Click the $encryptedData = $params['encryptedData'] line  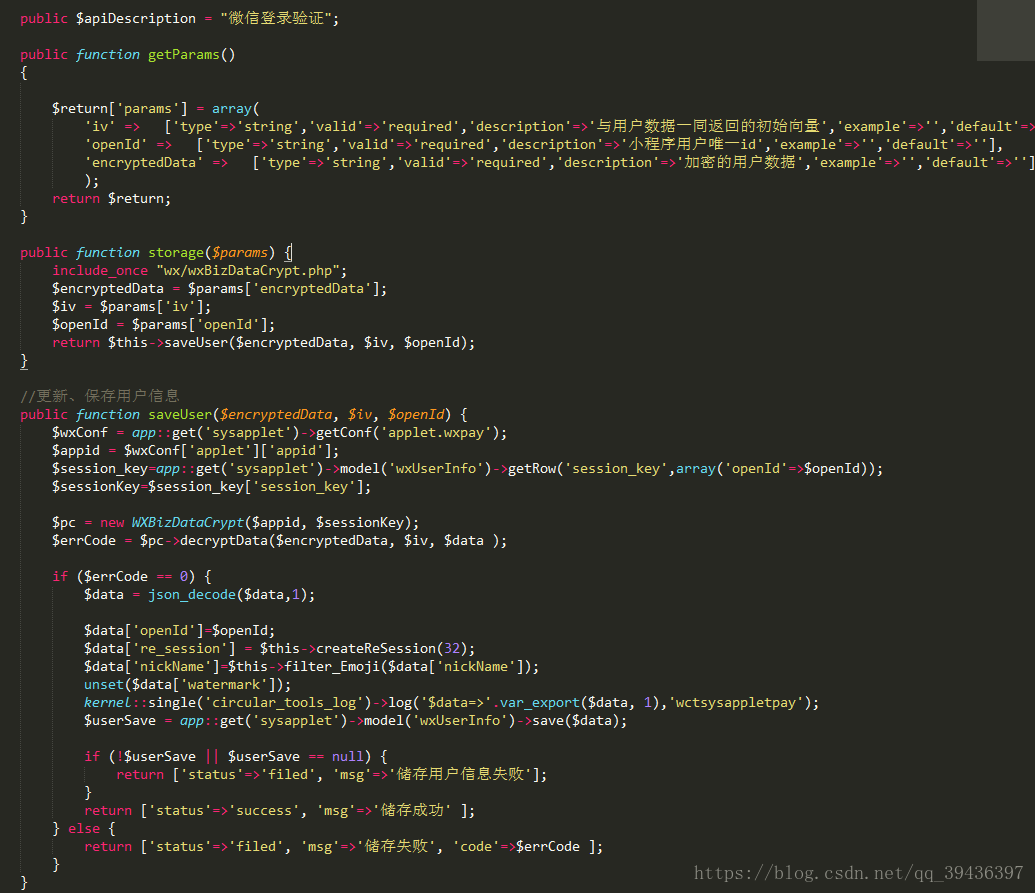tap(220, 288)
